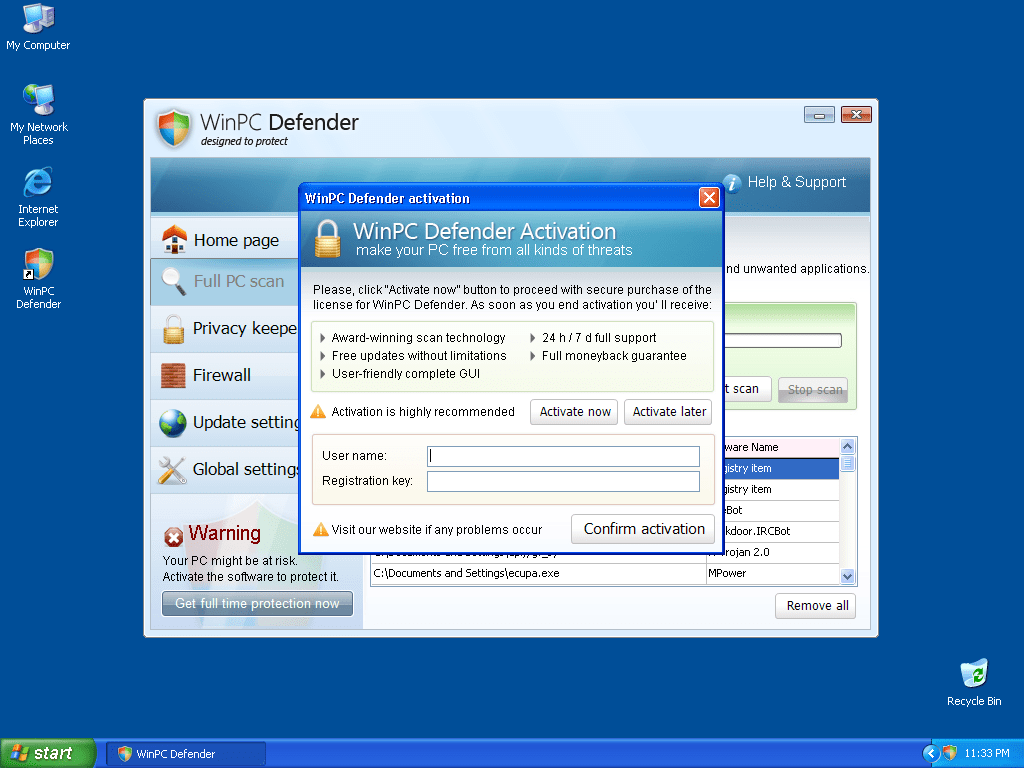Click the Firewall brick wall icon
Image resolution: width=1024 pixels, height=768 pixels.
coord(174,375)
